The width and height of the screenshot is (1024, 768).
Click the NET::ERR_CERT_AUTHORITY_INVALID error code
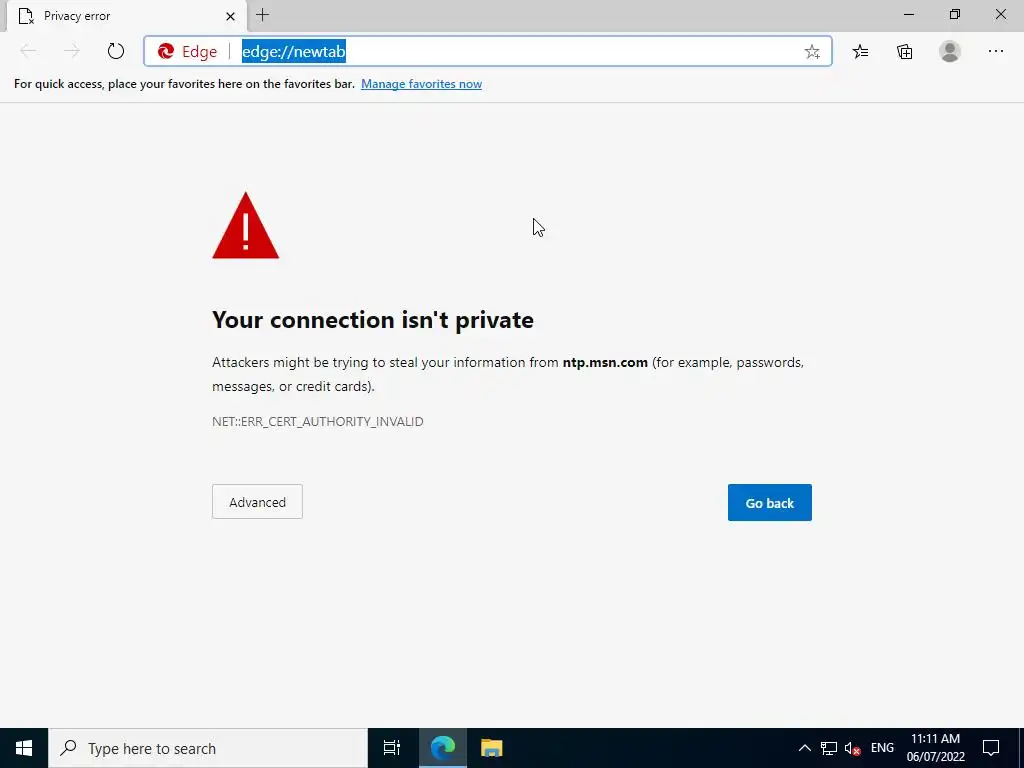click(317, 421)
